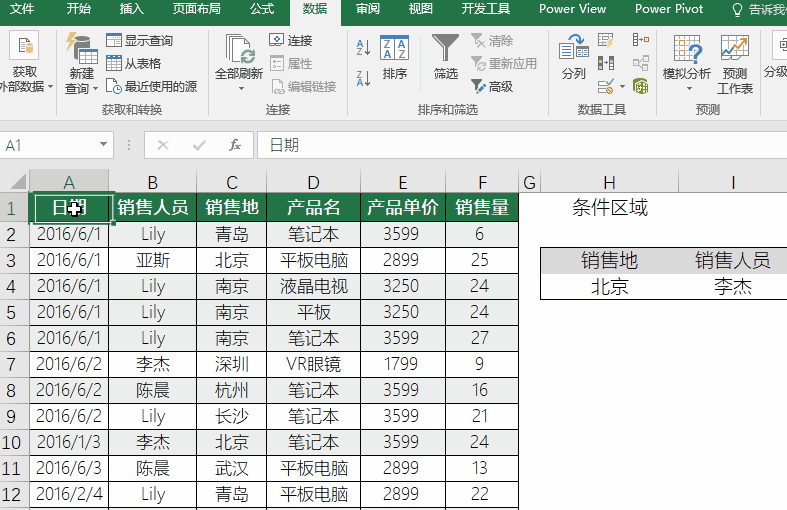
Task: Click the 重新应用 filter button
Action: [504, 64]
